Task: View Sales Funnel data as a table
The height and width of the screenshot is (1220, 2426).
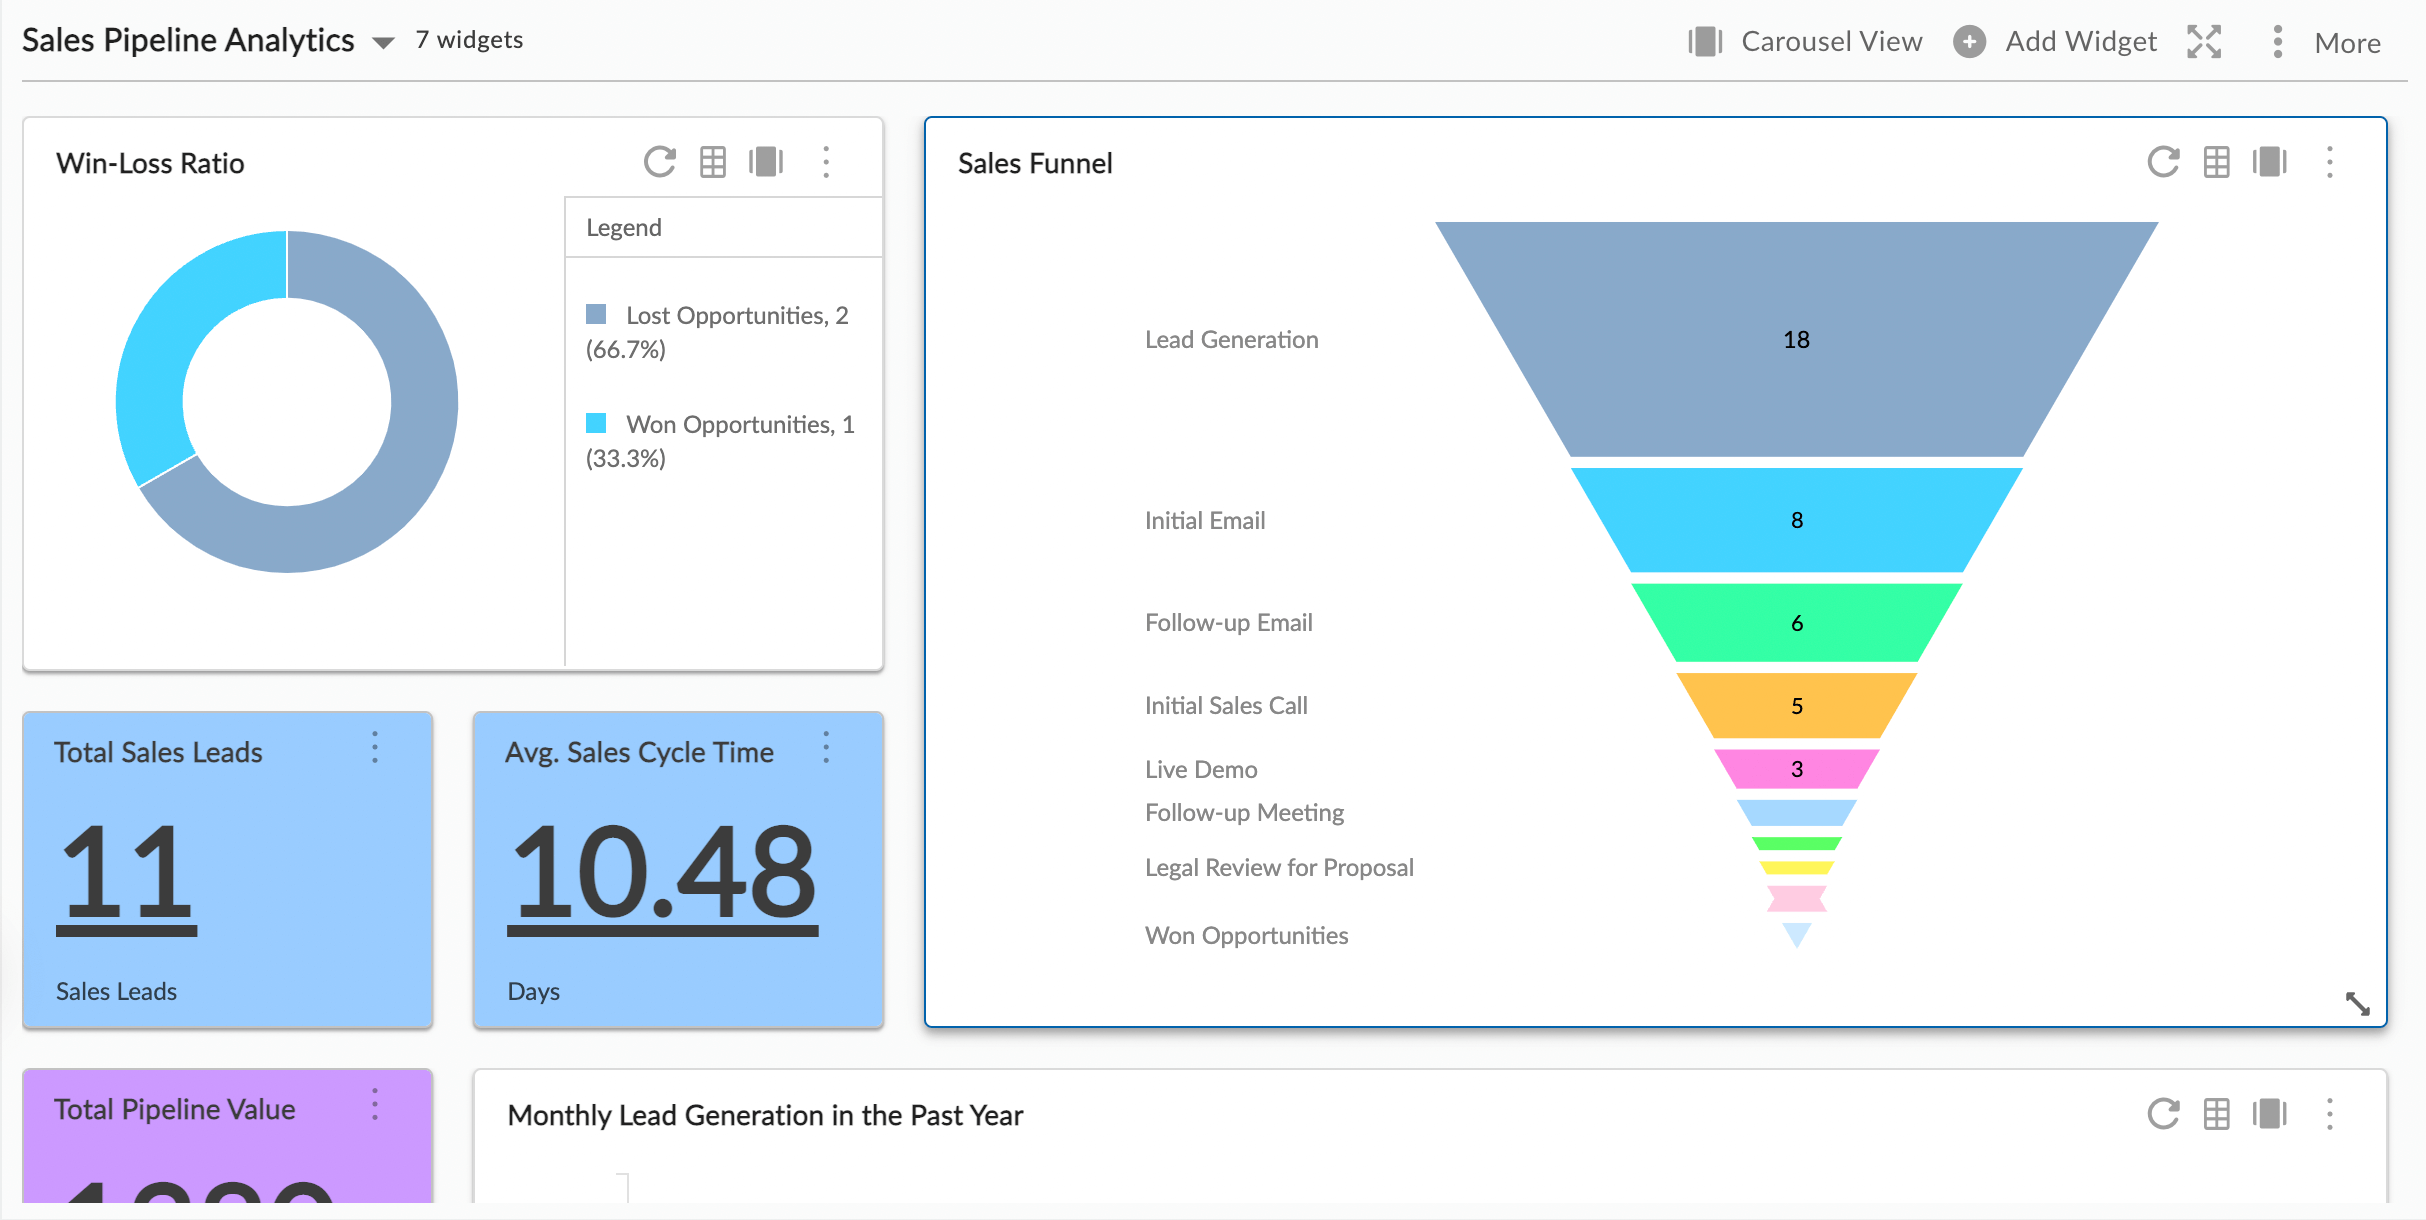Action: 2217,161
